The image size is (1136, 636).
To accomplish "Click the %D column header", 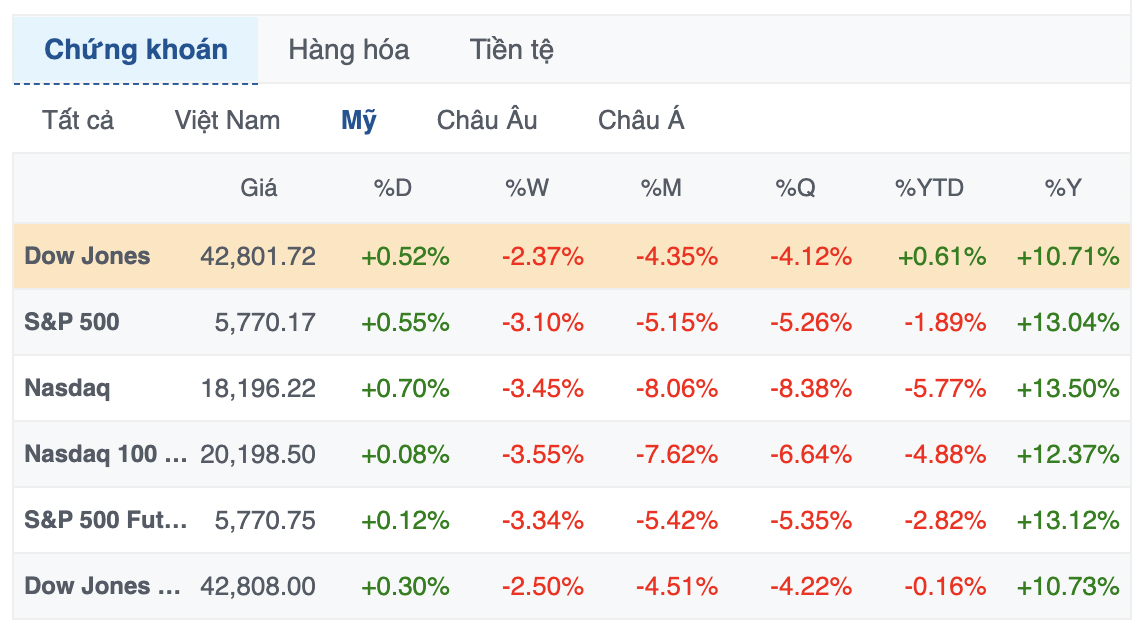I will (393, 187).
